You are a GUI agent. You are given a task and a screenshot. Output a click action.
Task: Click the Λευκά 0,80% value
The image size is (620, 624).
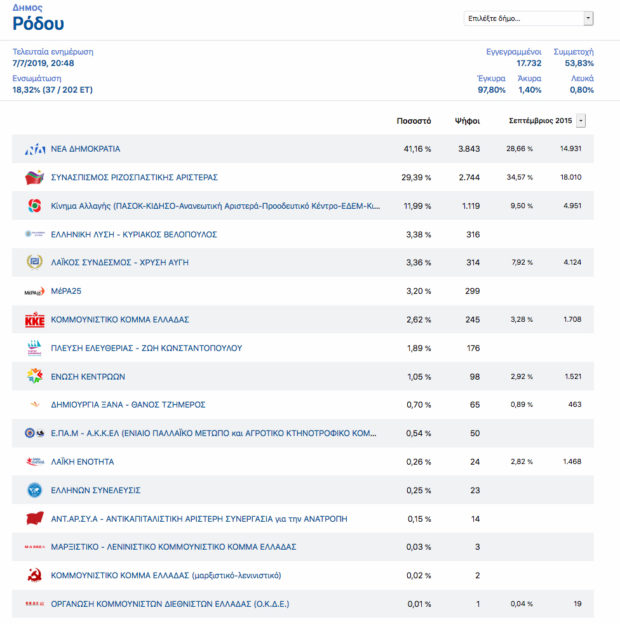pyautogui.click(x=581, y=90)
